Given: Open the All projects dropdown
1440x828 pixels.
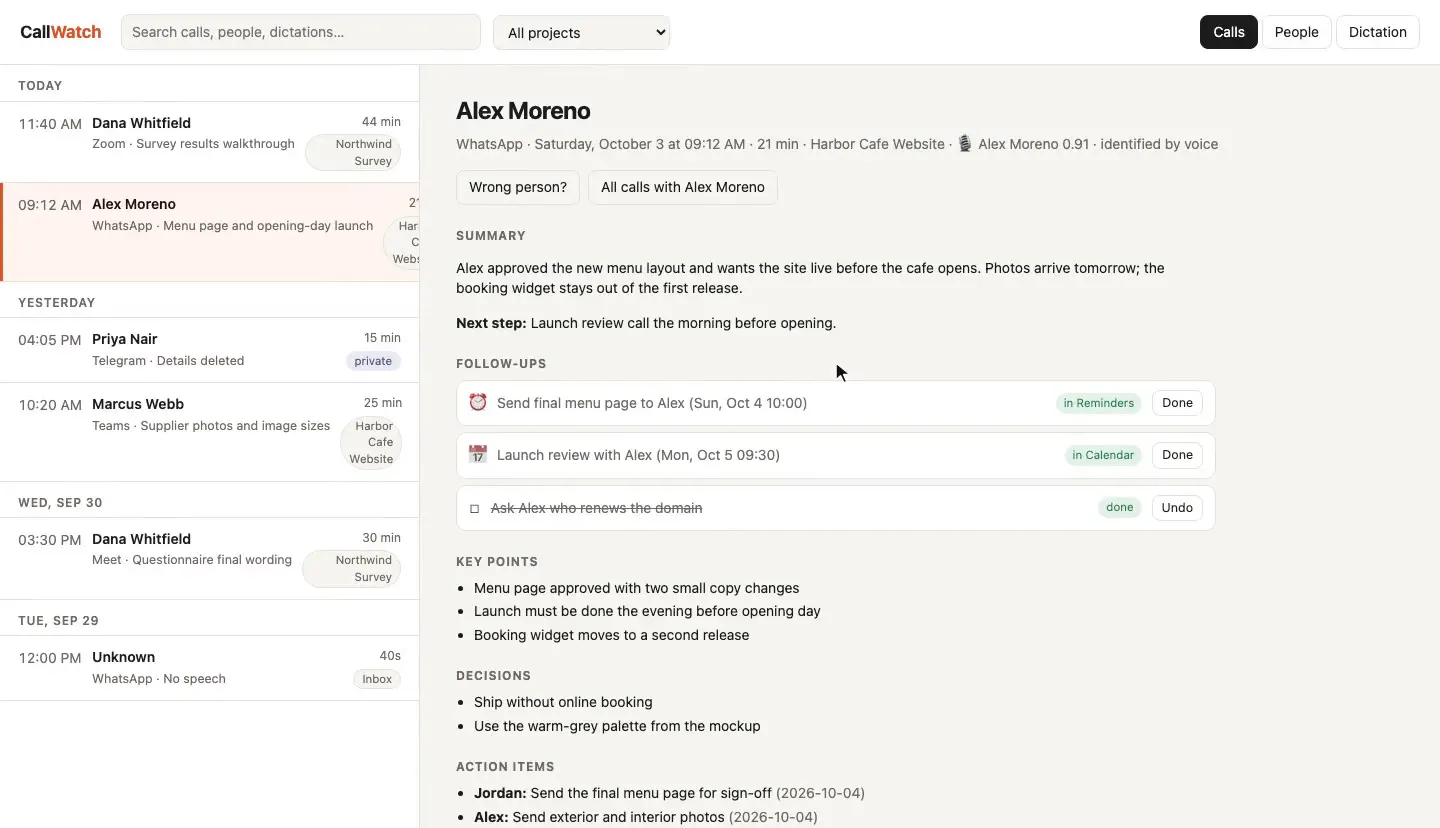Looking at the screenshot, I should click(x=581, y=32).
